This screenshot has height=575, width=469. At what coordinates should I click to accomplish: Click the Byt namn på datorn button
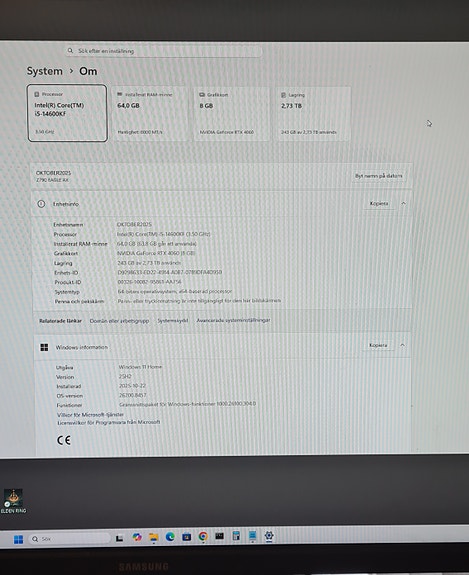click(x=378, y=176)
